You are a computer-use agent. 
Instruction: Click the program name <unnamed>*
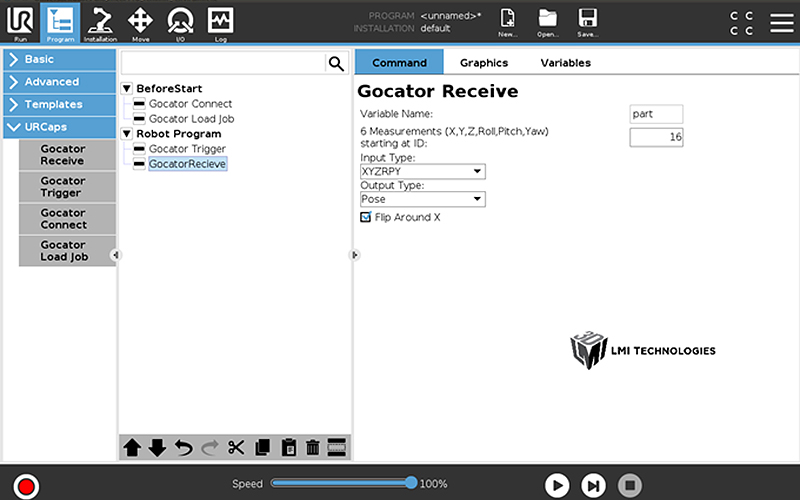pyautogui.click(x=451, y=16)
